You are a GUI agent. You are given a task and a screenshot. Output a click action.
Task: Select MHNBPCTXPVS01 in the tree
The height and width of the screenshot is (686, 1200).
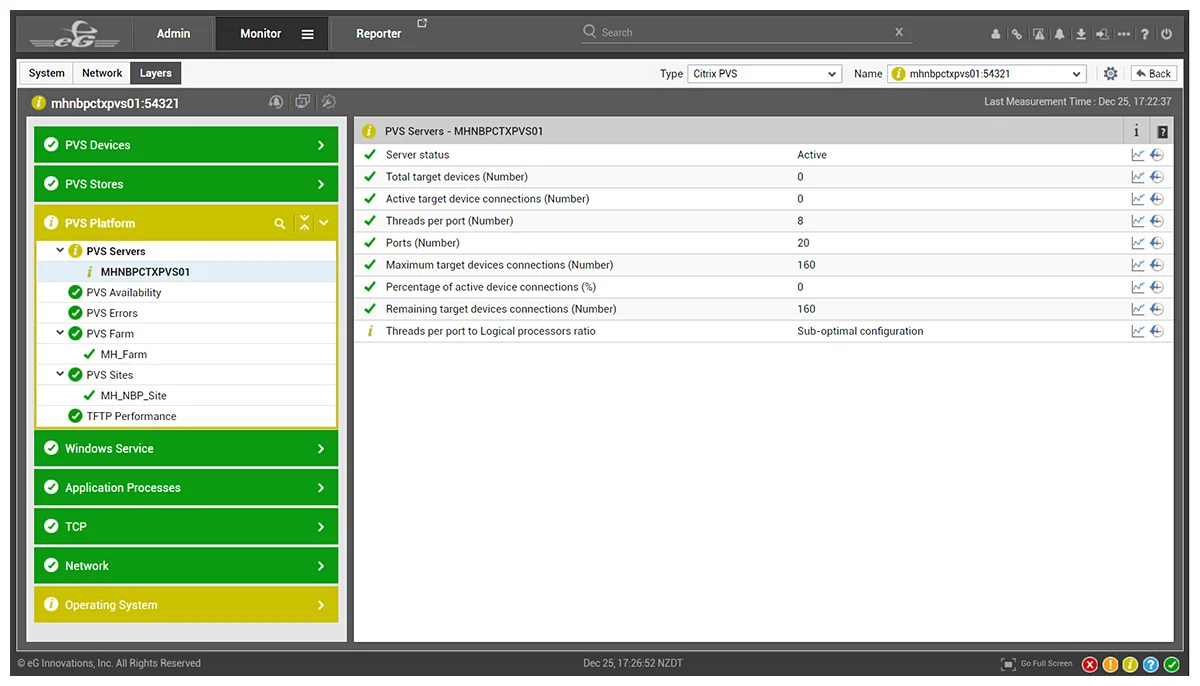[145, 272]
